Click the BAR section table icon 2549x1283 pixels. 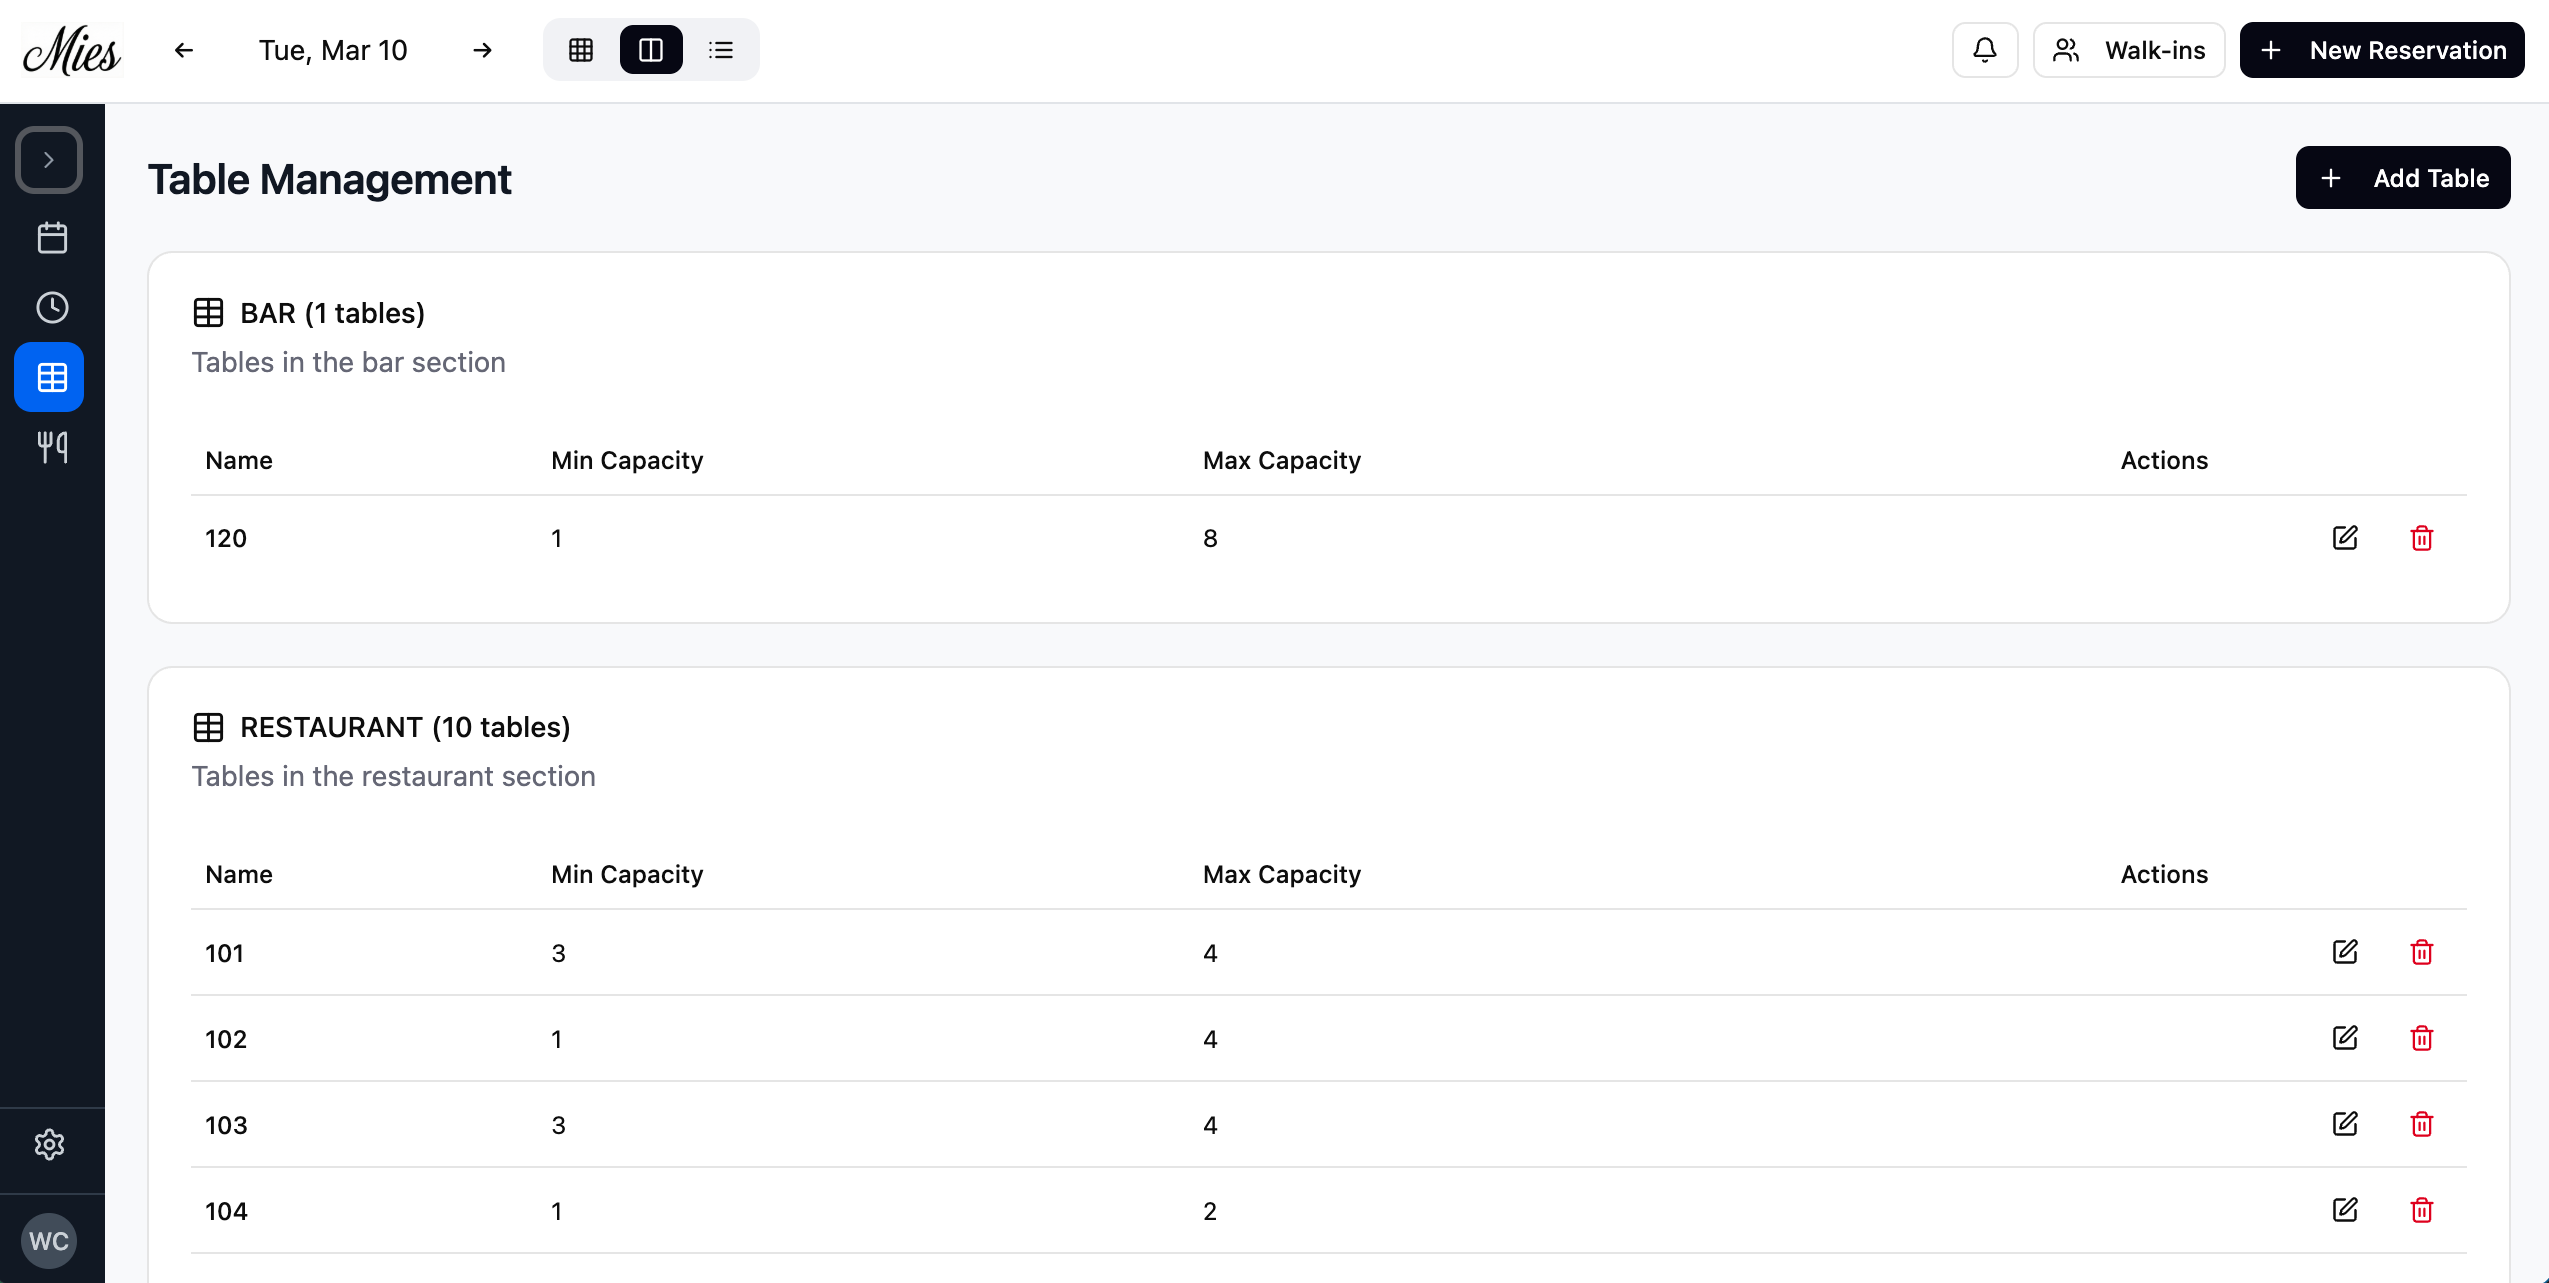[x=208, y=313]
